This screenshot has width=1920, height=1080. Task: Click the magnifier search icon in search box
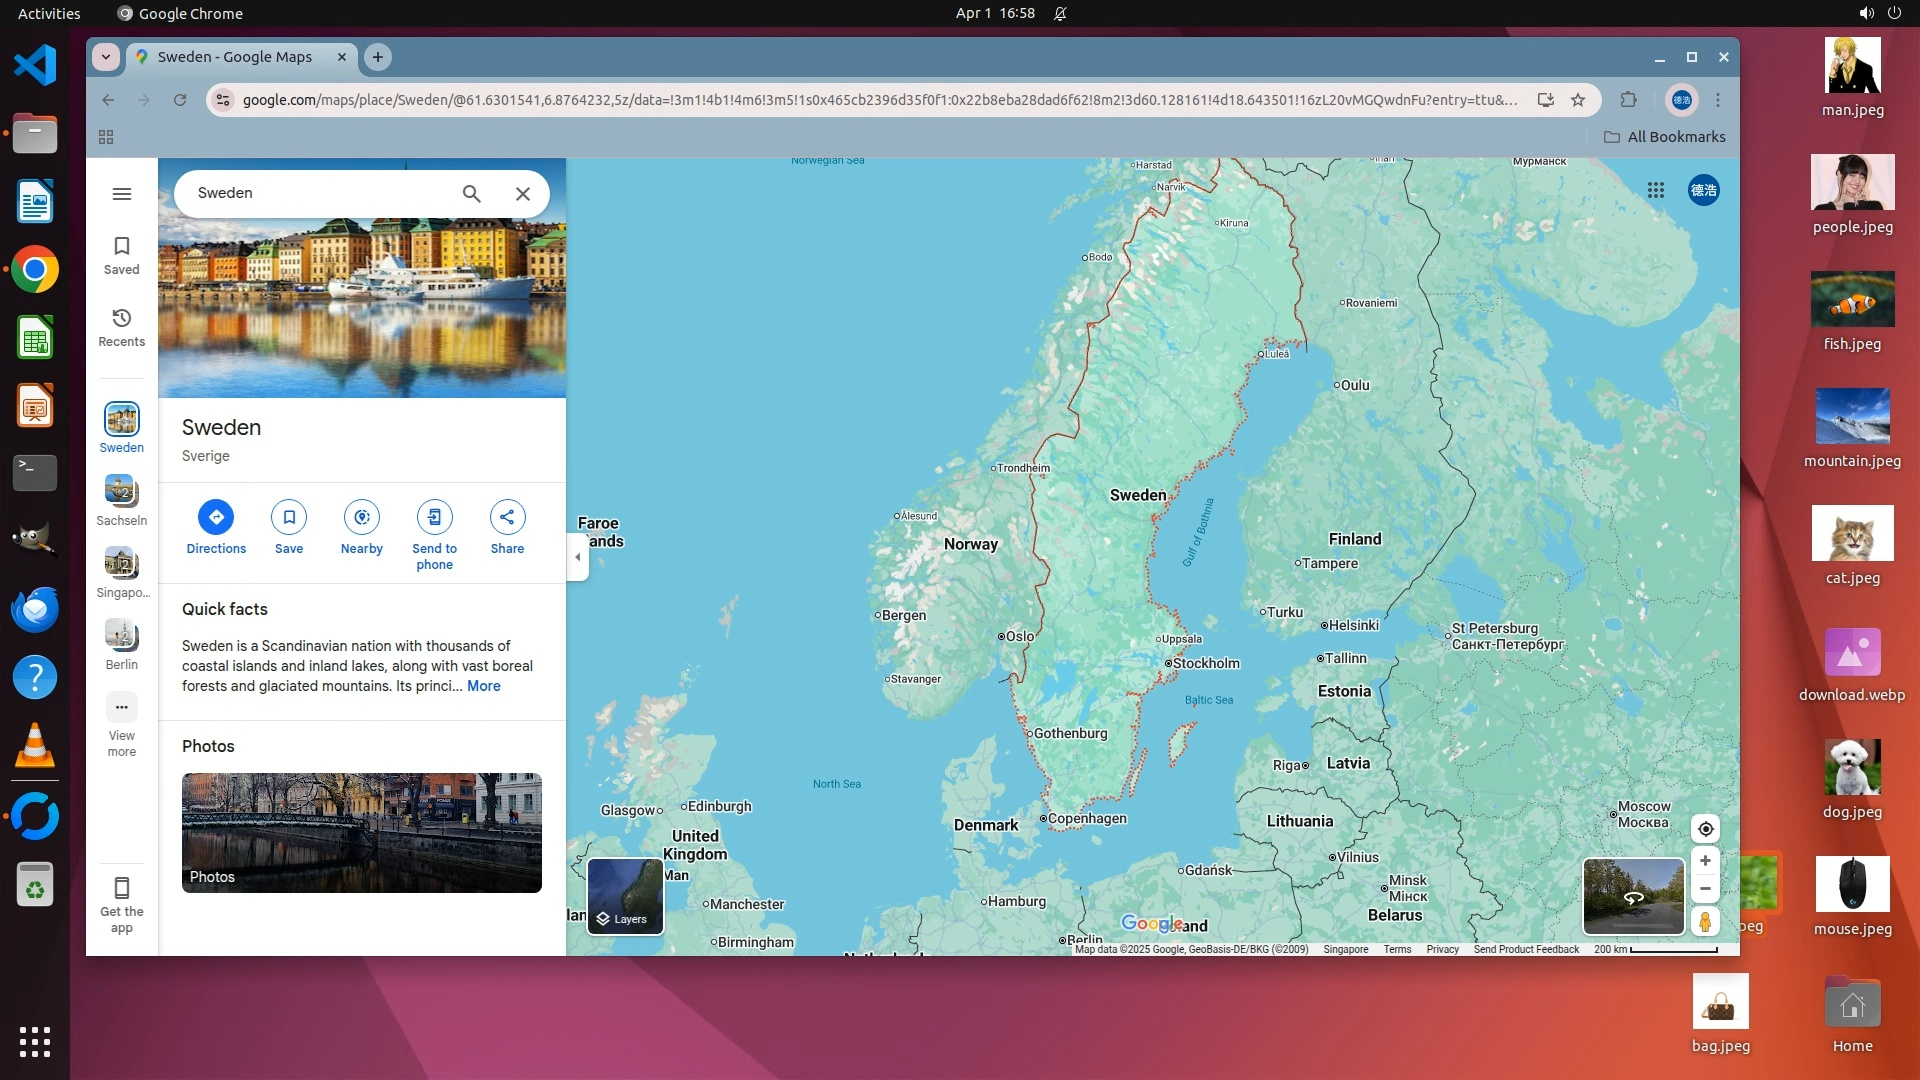pyautogui.click(x=472, y=194)
